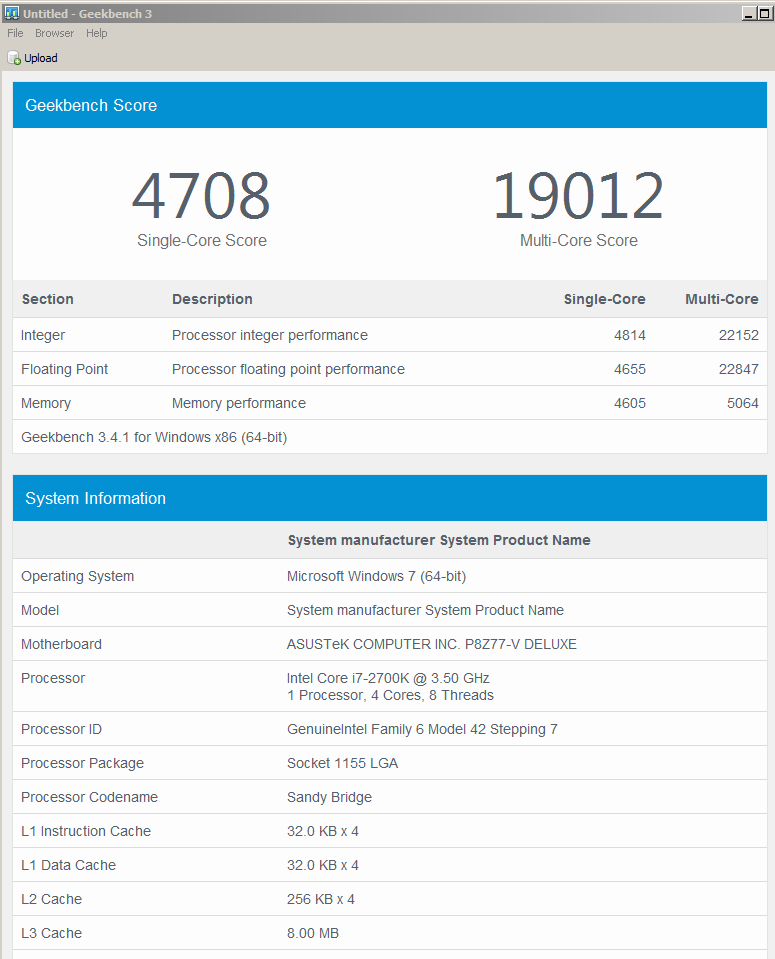This screenshot has height=959, width=775.
Task: Click 'Sandy Bridge' codename value
Action: click(329, 798)
